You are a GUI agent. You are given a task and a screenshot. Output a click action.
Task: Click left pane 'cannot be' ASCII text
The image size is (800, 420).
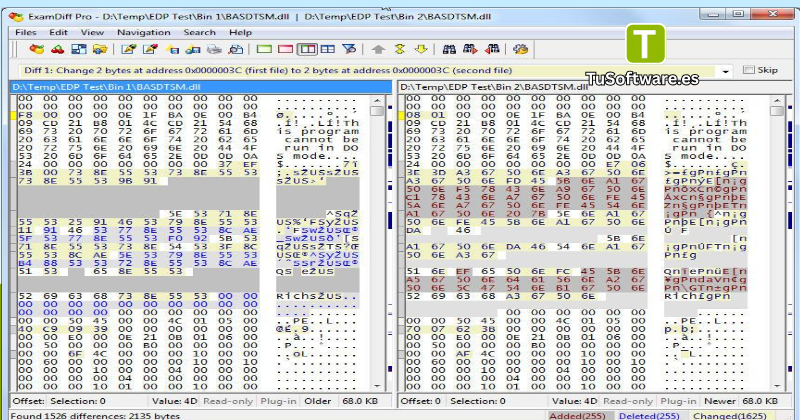click(321, 139)
